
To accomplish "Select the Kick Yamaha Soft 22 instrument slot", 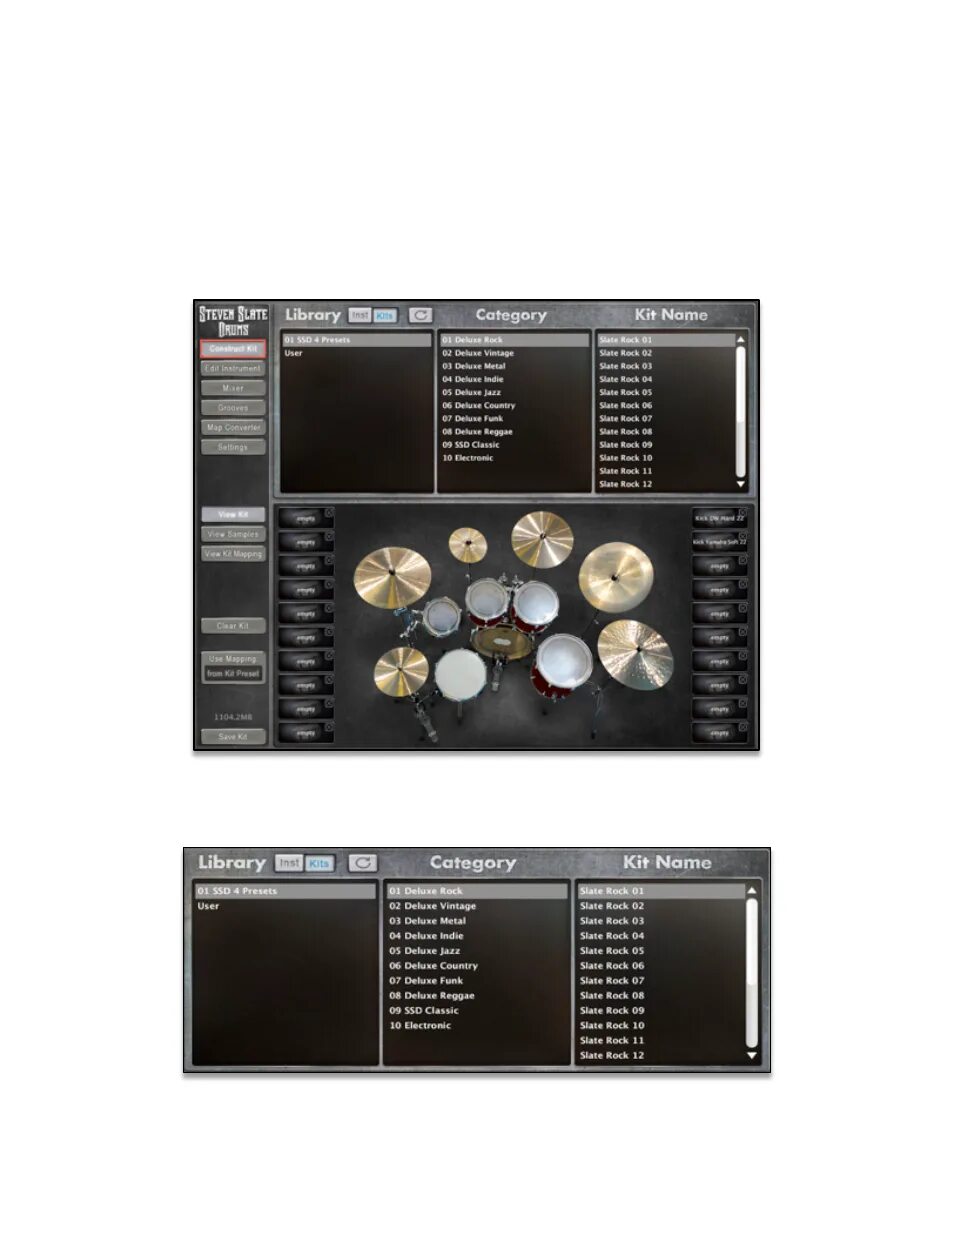I will tap(719, 542).
